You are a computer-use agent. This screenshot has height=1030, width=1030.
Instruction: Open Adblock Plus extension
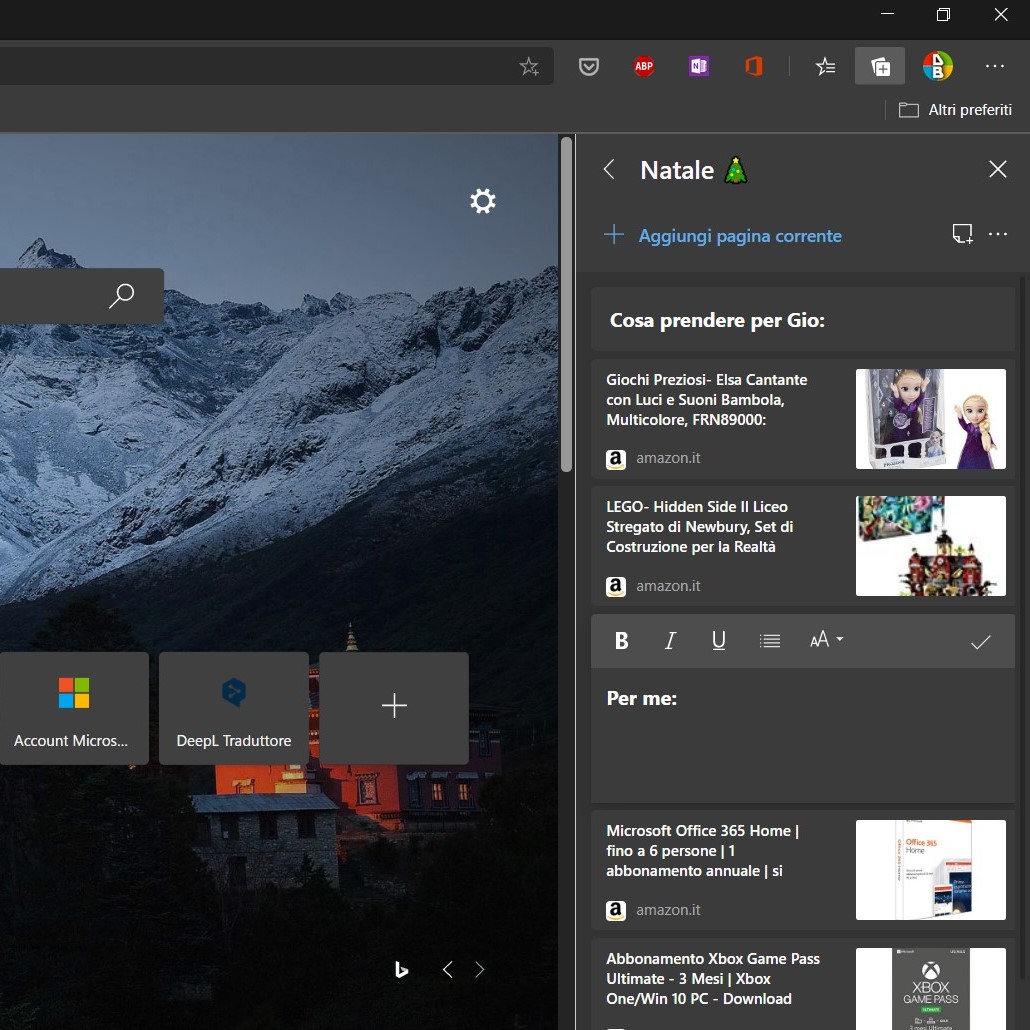(x=644, y=66)
